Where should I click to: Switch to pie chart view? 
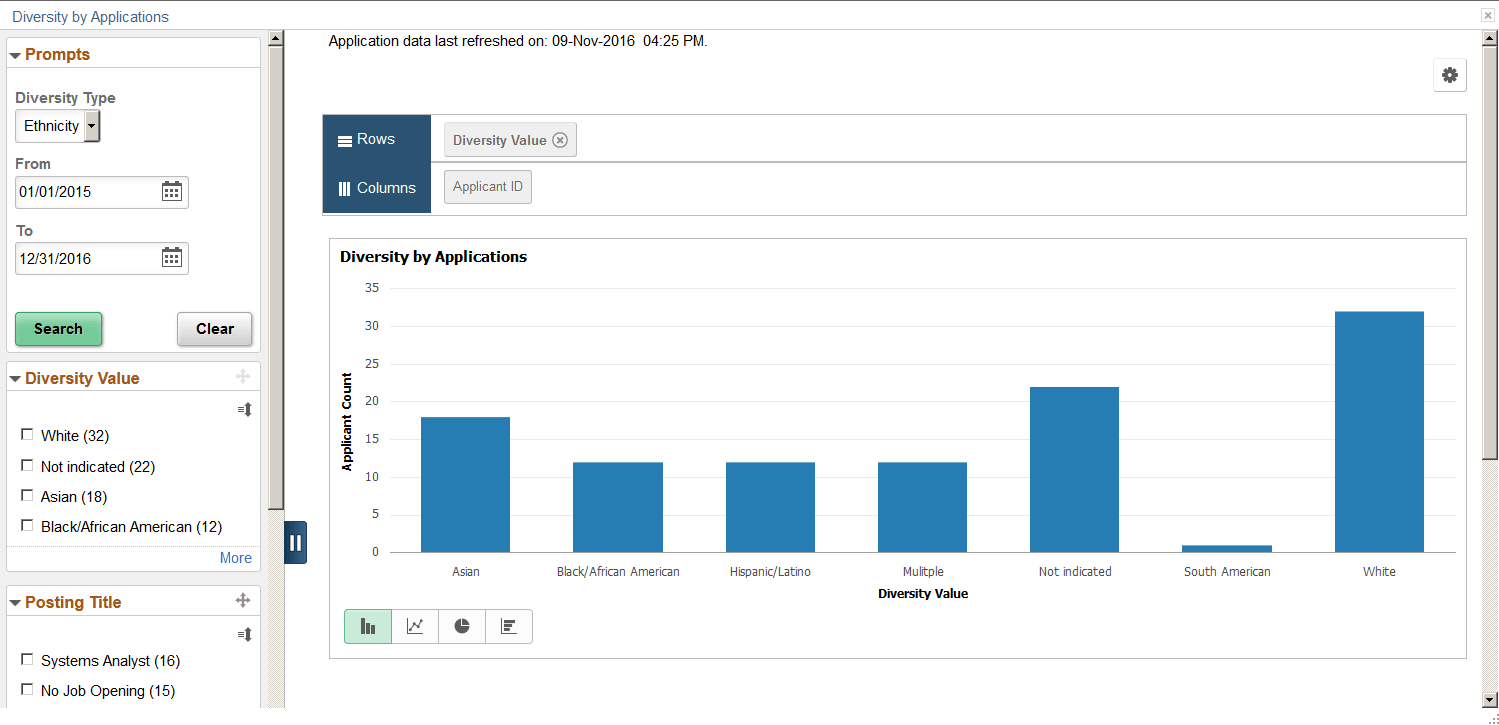click(x=462, y=626)
